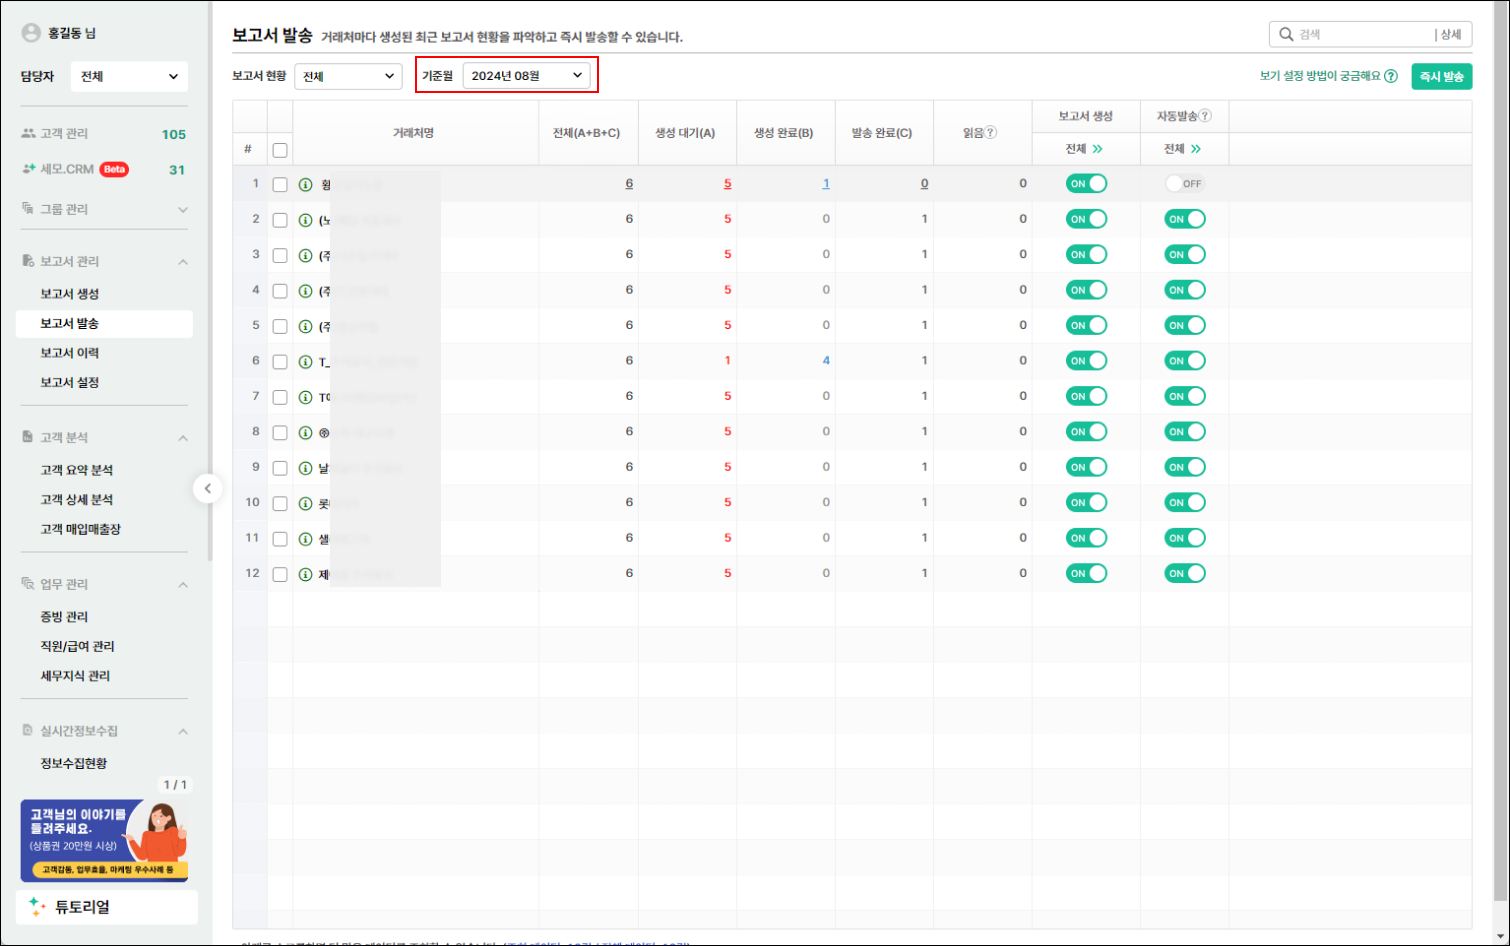
Task: Collapse the sidebar with the arrow handle
Action: pyautogui.click(x=207, y=489)
